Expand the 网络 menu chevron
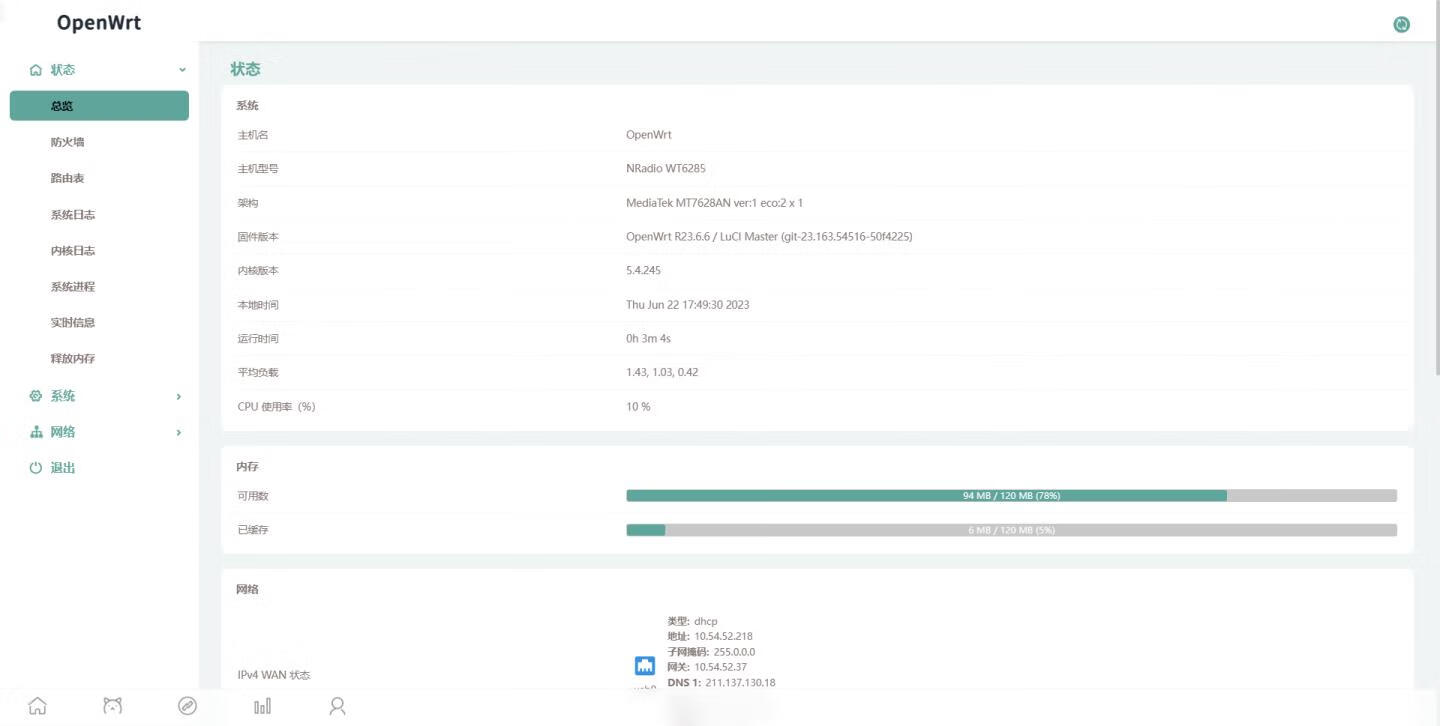1440x726 pixels. [179, 432]
